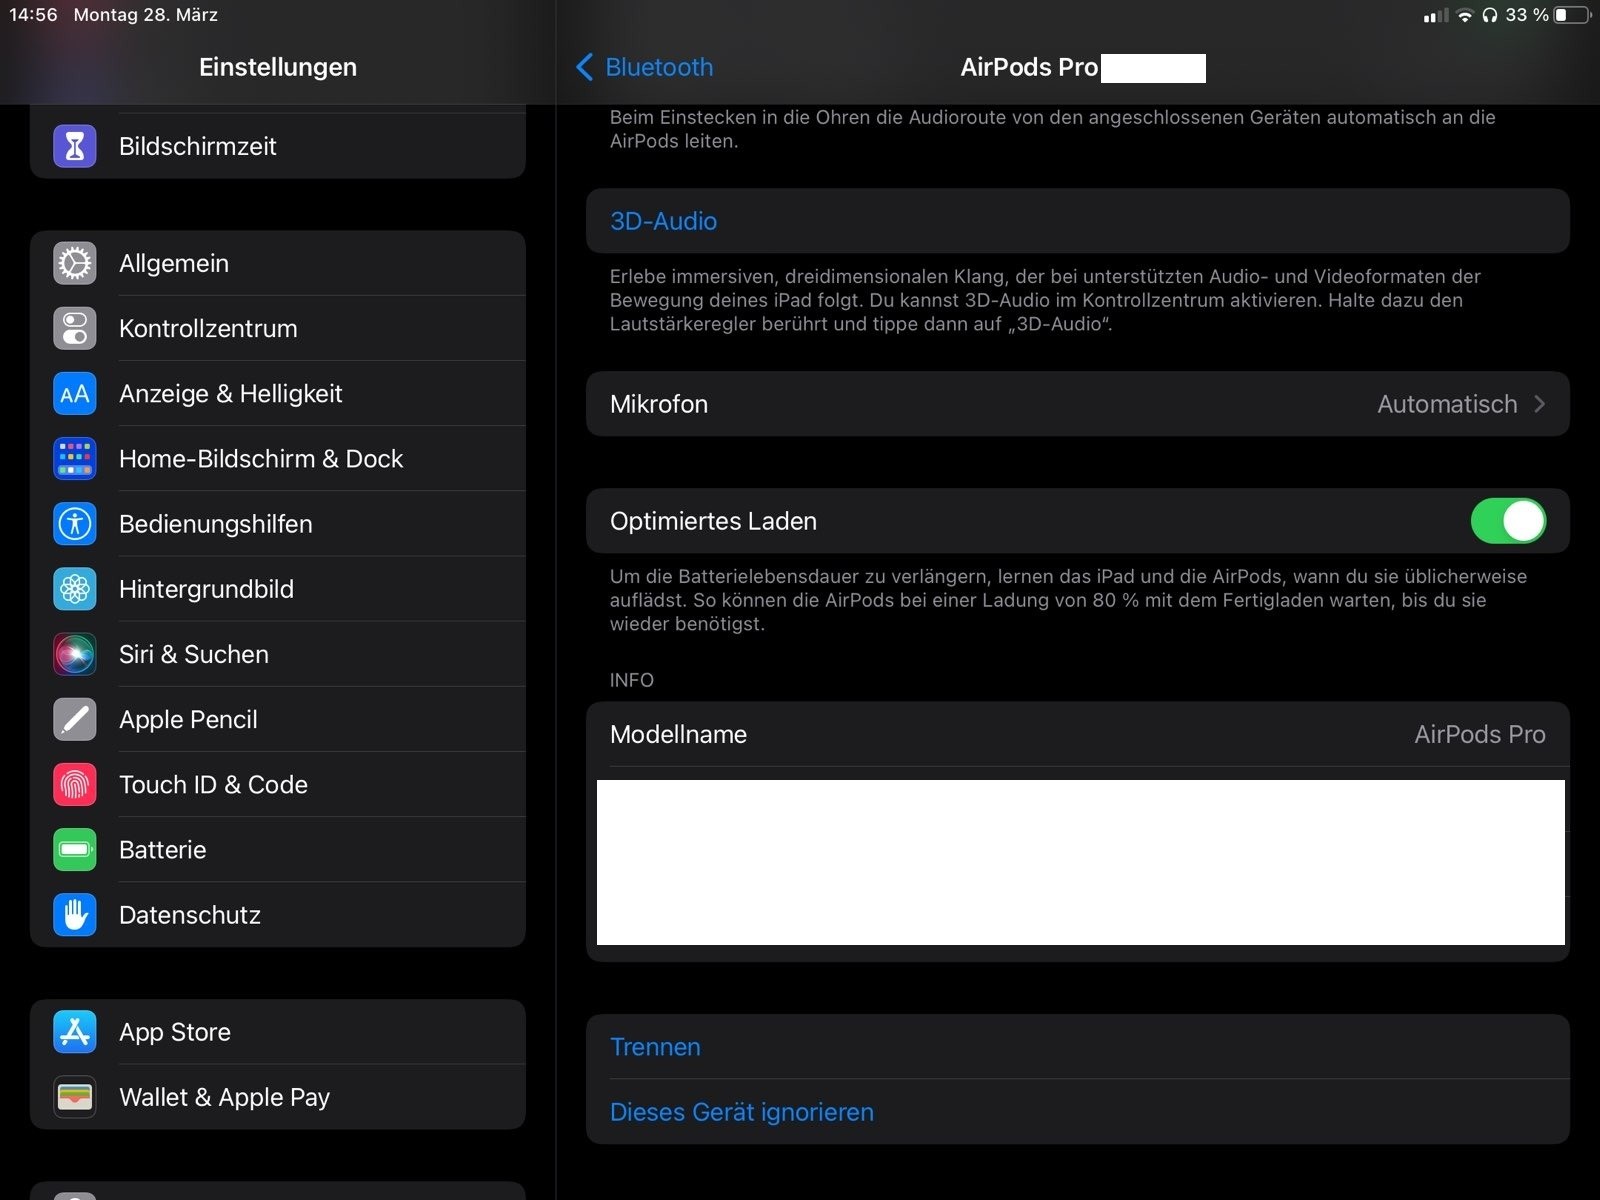Tap the Anzeige & Helligkeit AA icon
The width and height of the screenshot is (1600, 1200).
click(x=75, y=394)
